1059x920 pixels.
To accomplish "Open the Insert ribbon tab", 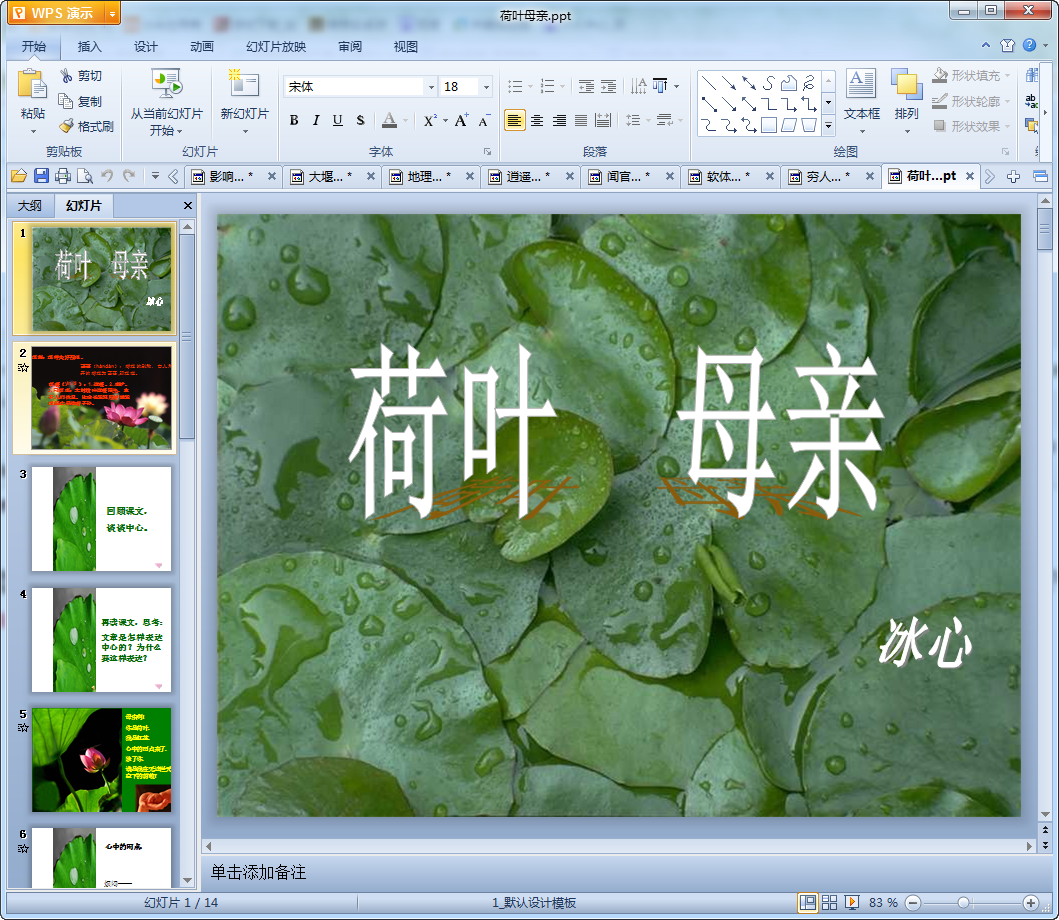I will point(89,47).
